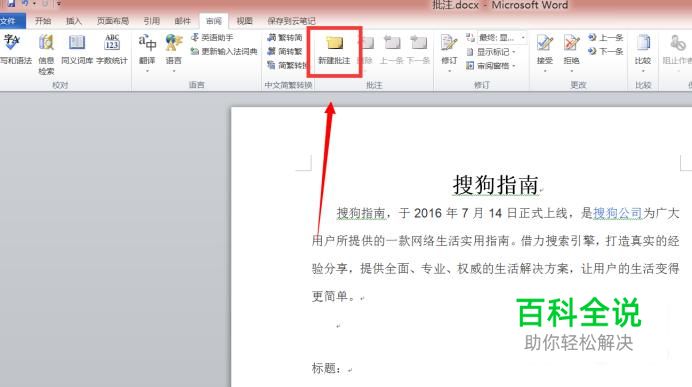Image resolution: width=692 pixels, height=387 pixels.
Task: Open the 保存到云笔记 tab
Action: pyautogui.click(x=291, y=21)
